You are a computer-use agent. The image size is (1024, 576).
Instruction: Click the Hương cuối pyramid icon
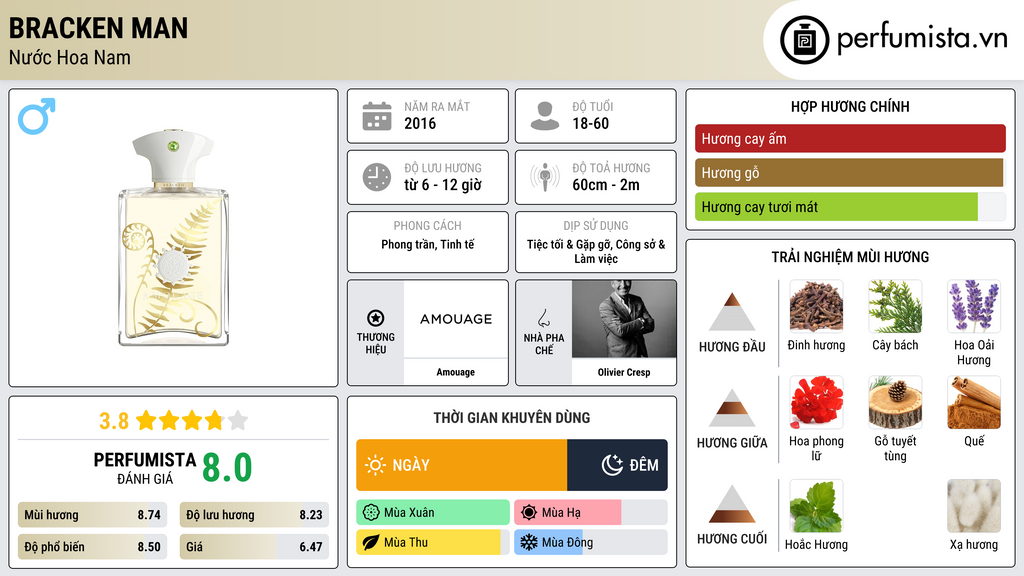(732, 504)
